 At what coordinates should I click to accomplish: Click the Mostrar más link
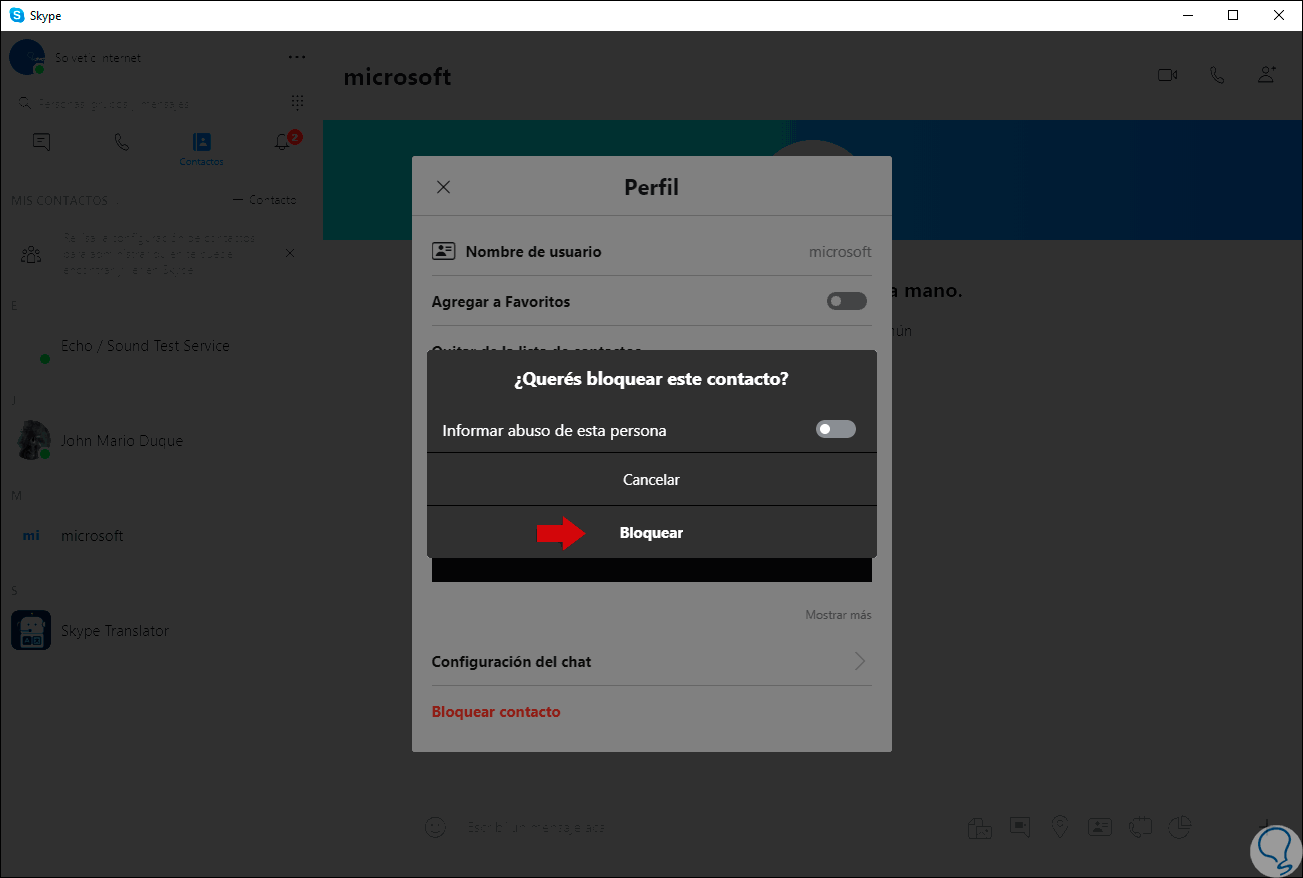[838, 615]
